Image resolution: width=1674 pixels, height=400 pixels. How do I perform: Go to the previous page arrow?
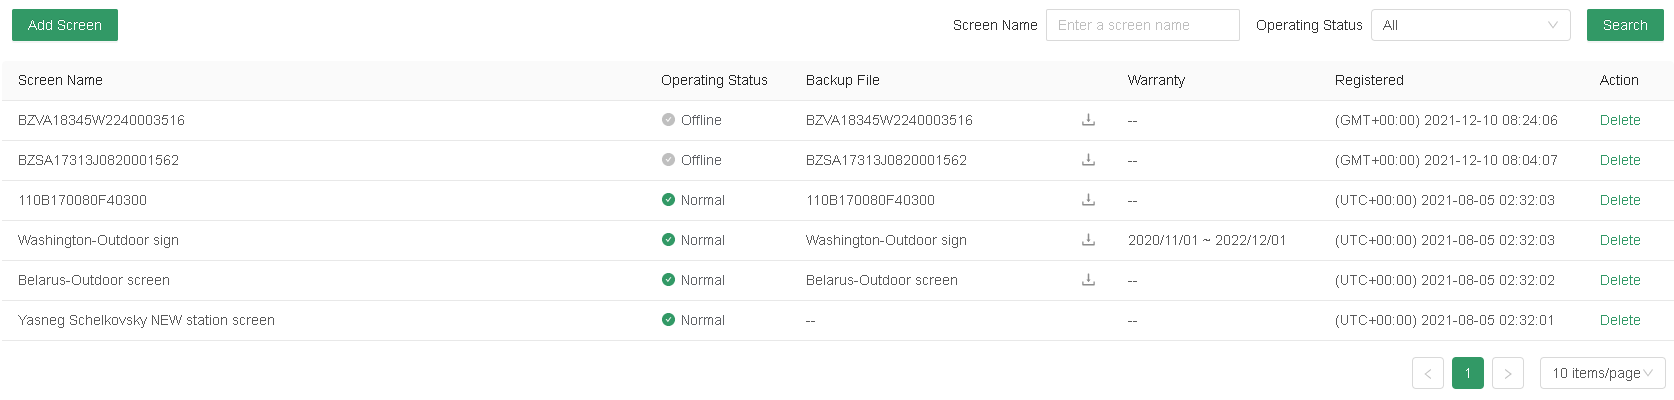click(1427, 373)
